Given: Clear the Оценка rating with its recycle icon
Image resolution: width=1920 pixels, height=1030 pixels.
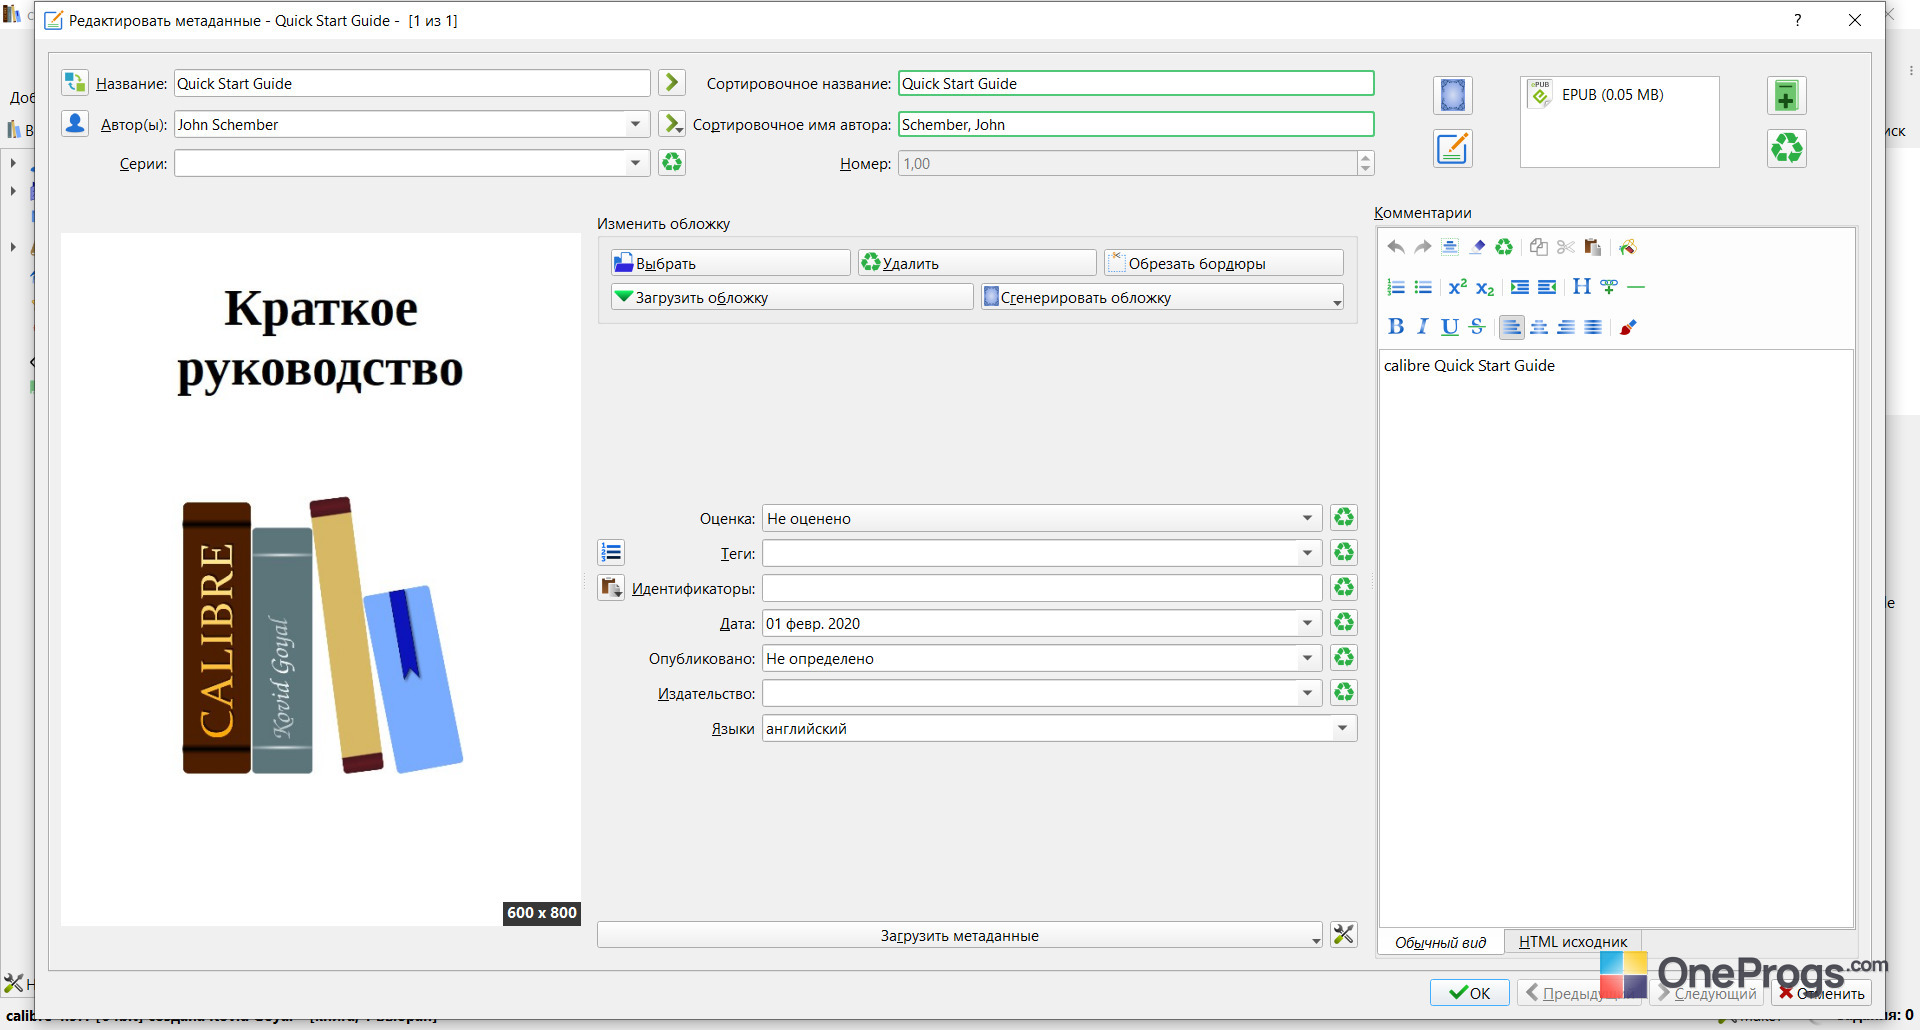Looking at the screenshot, I should [x=1344, y=517].
